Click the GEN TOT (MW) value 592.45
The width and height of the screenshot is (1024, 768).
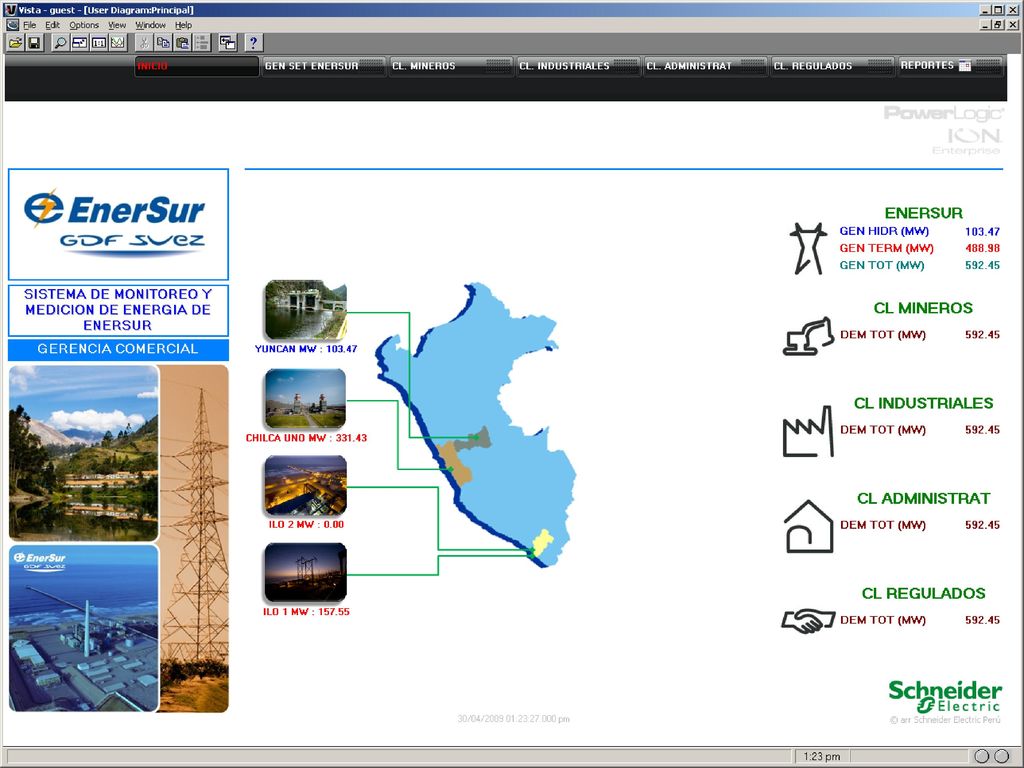click(x=982, y=265)
